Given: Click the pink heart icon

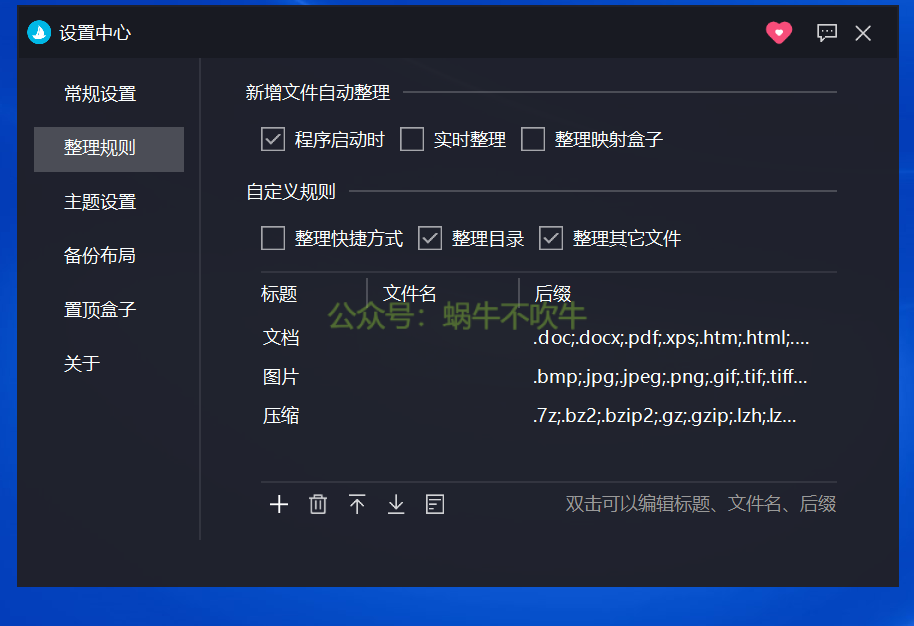Looking at the screenshot, I should point(779,33).
